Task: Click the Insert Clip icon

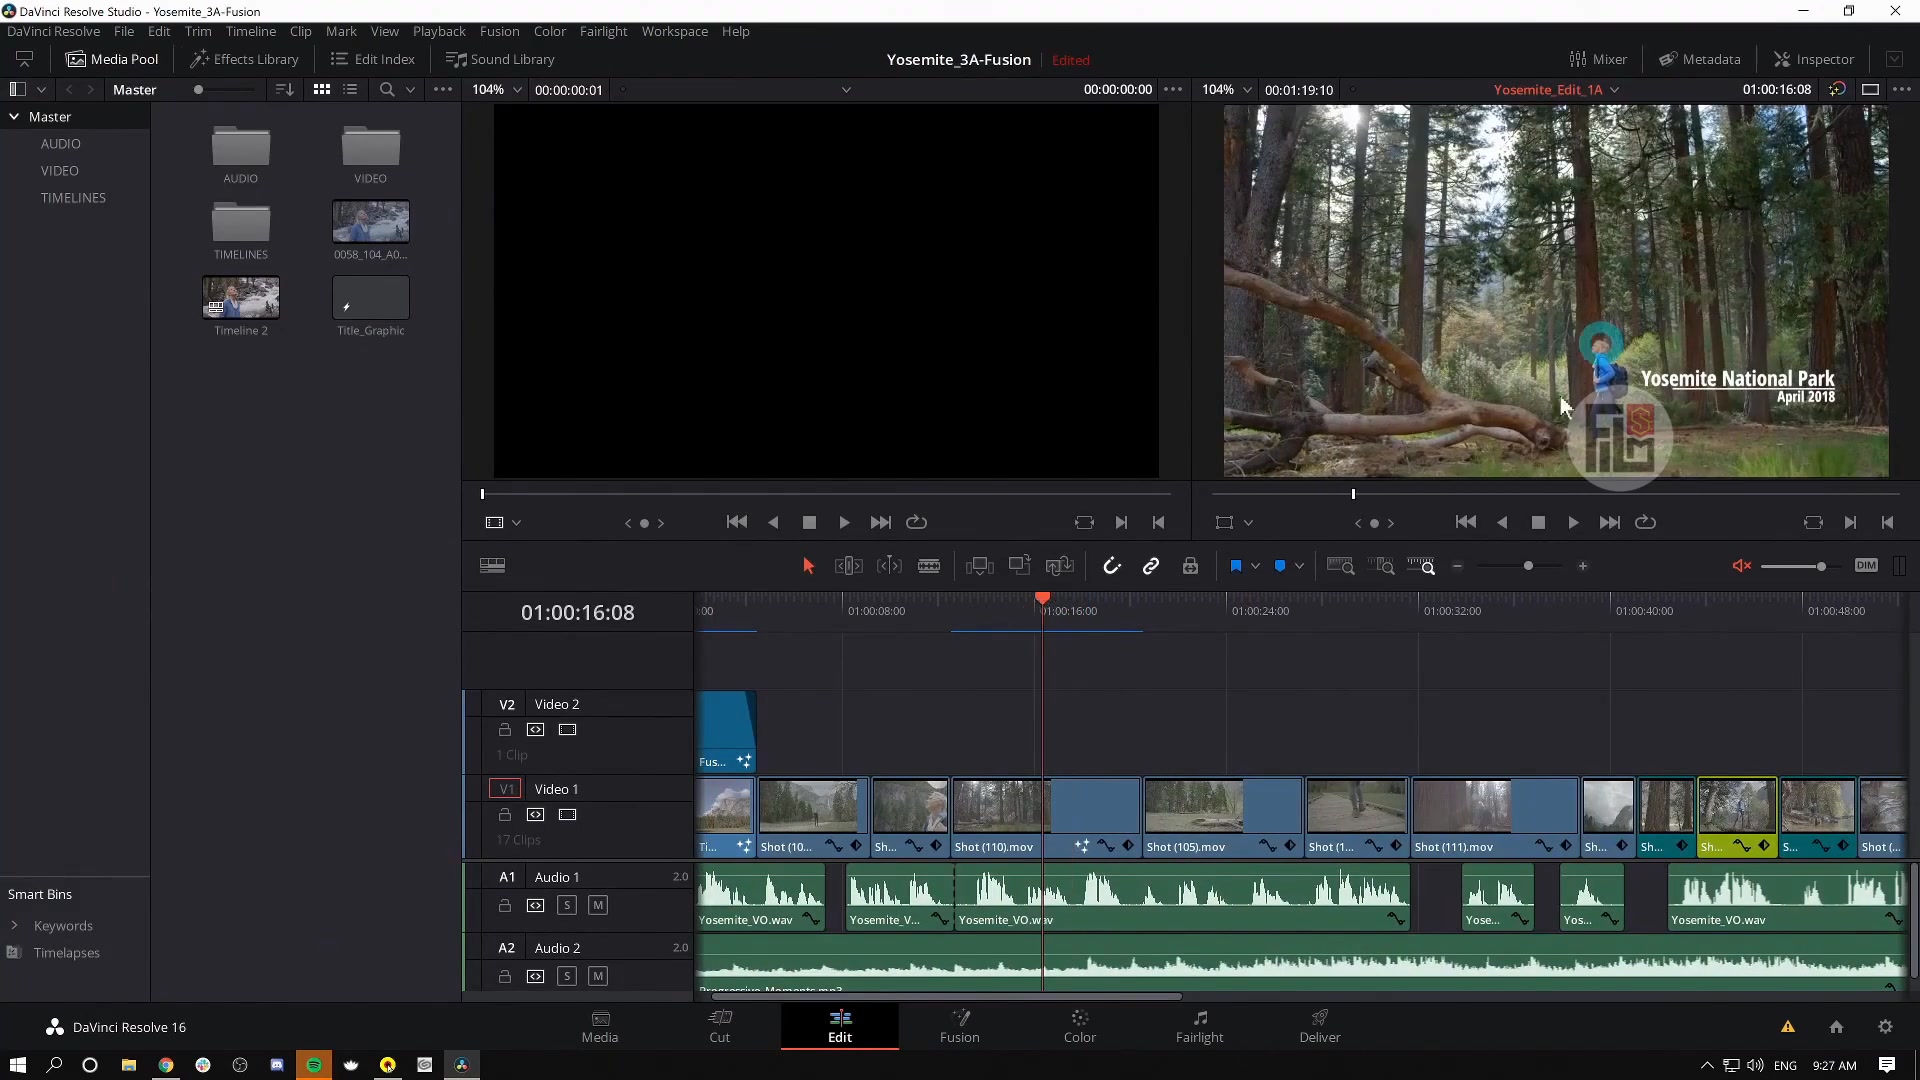Action: pyautogui.click(x=979, y=566)
